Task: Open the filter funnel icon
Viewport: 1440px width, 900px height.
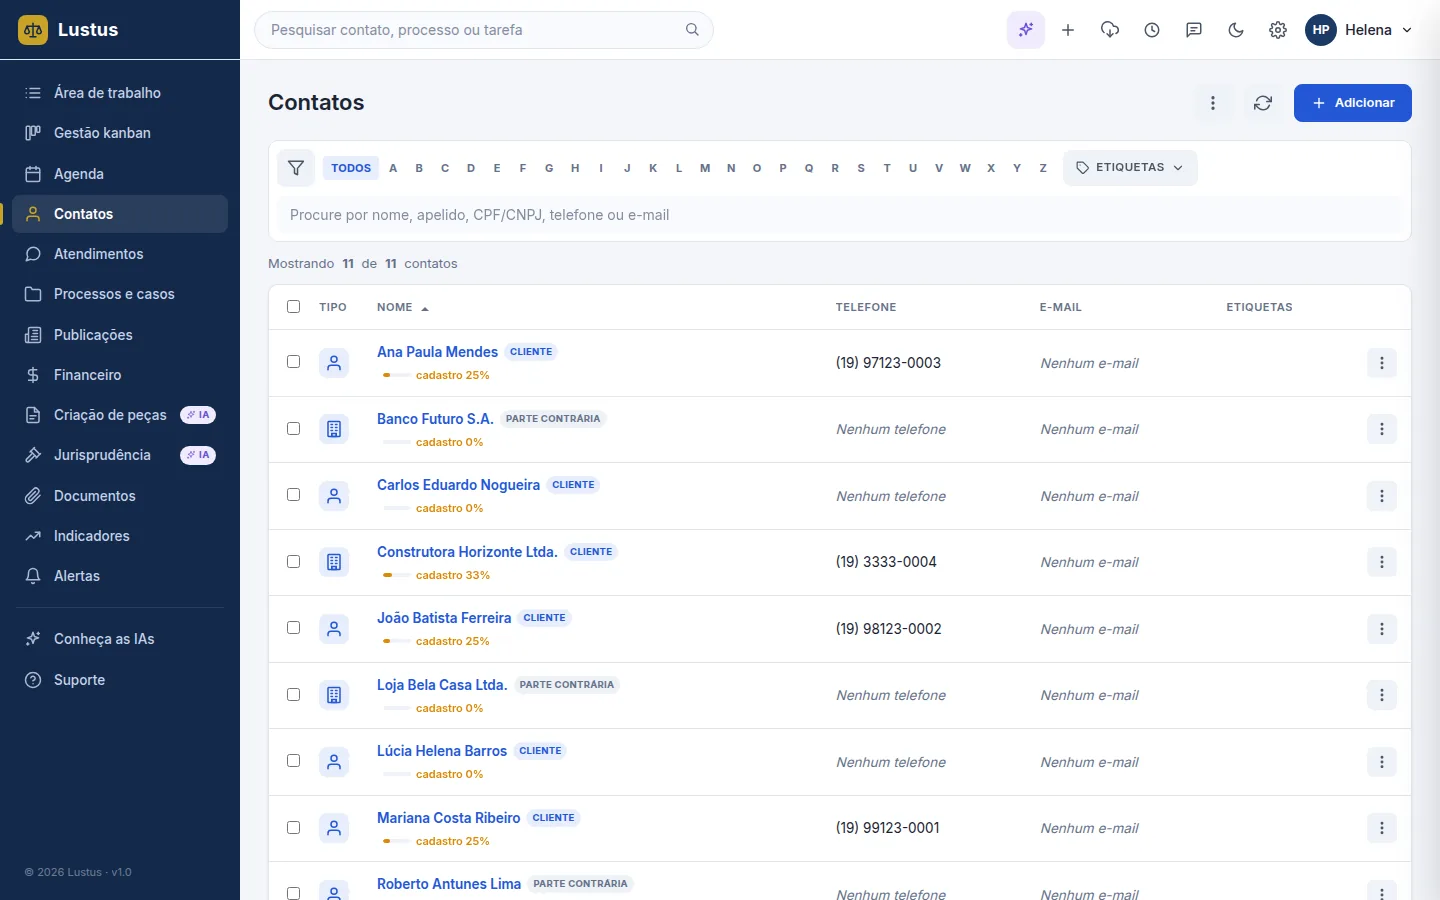Action: (296, 168)
